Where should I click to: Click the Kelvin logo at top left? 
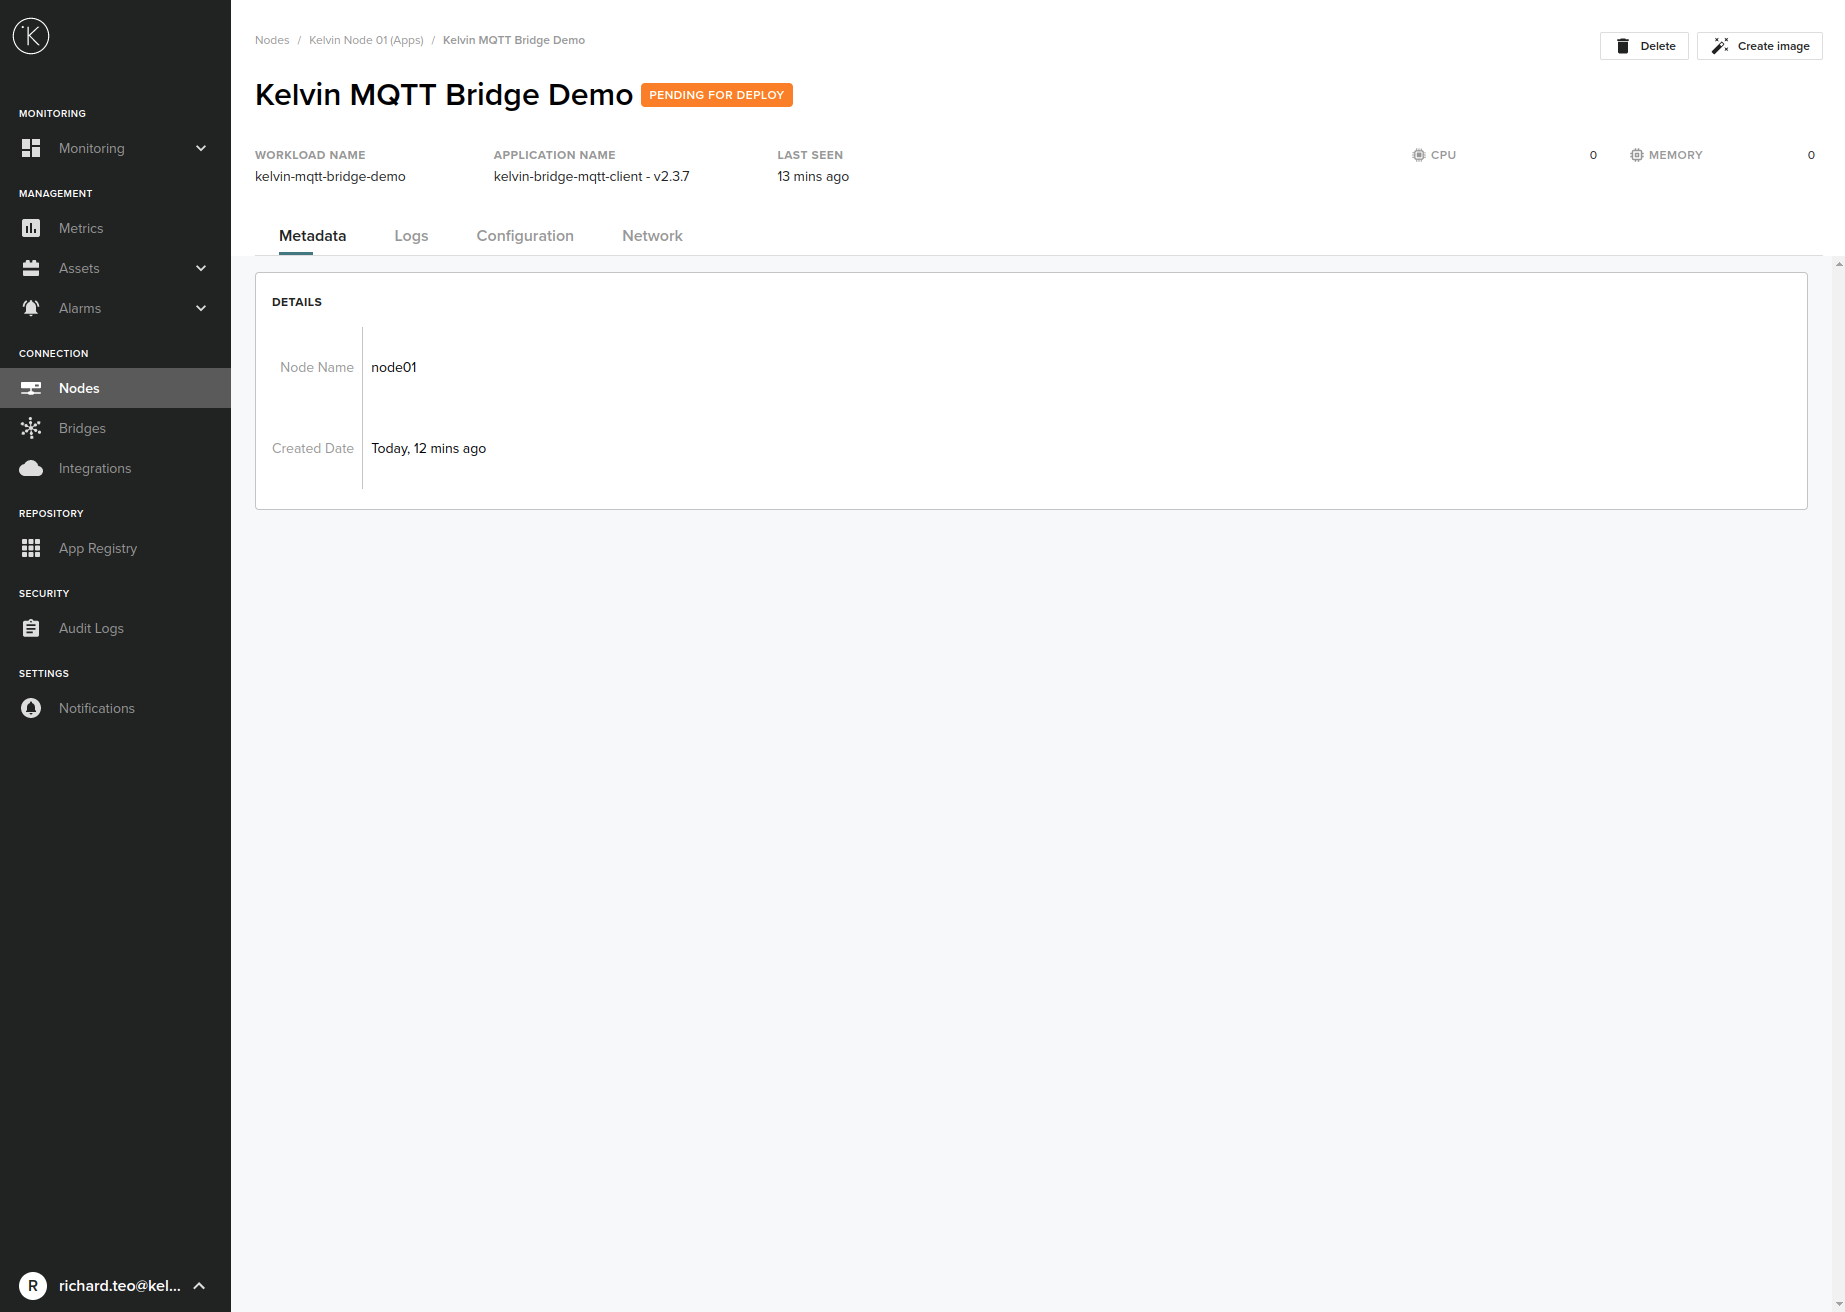click(30, 35)
